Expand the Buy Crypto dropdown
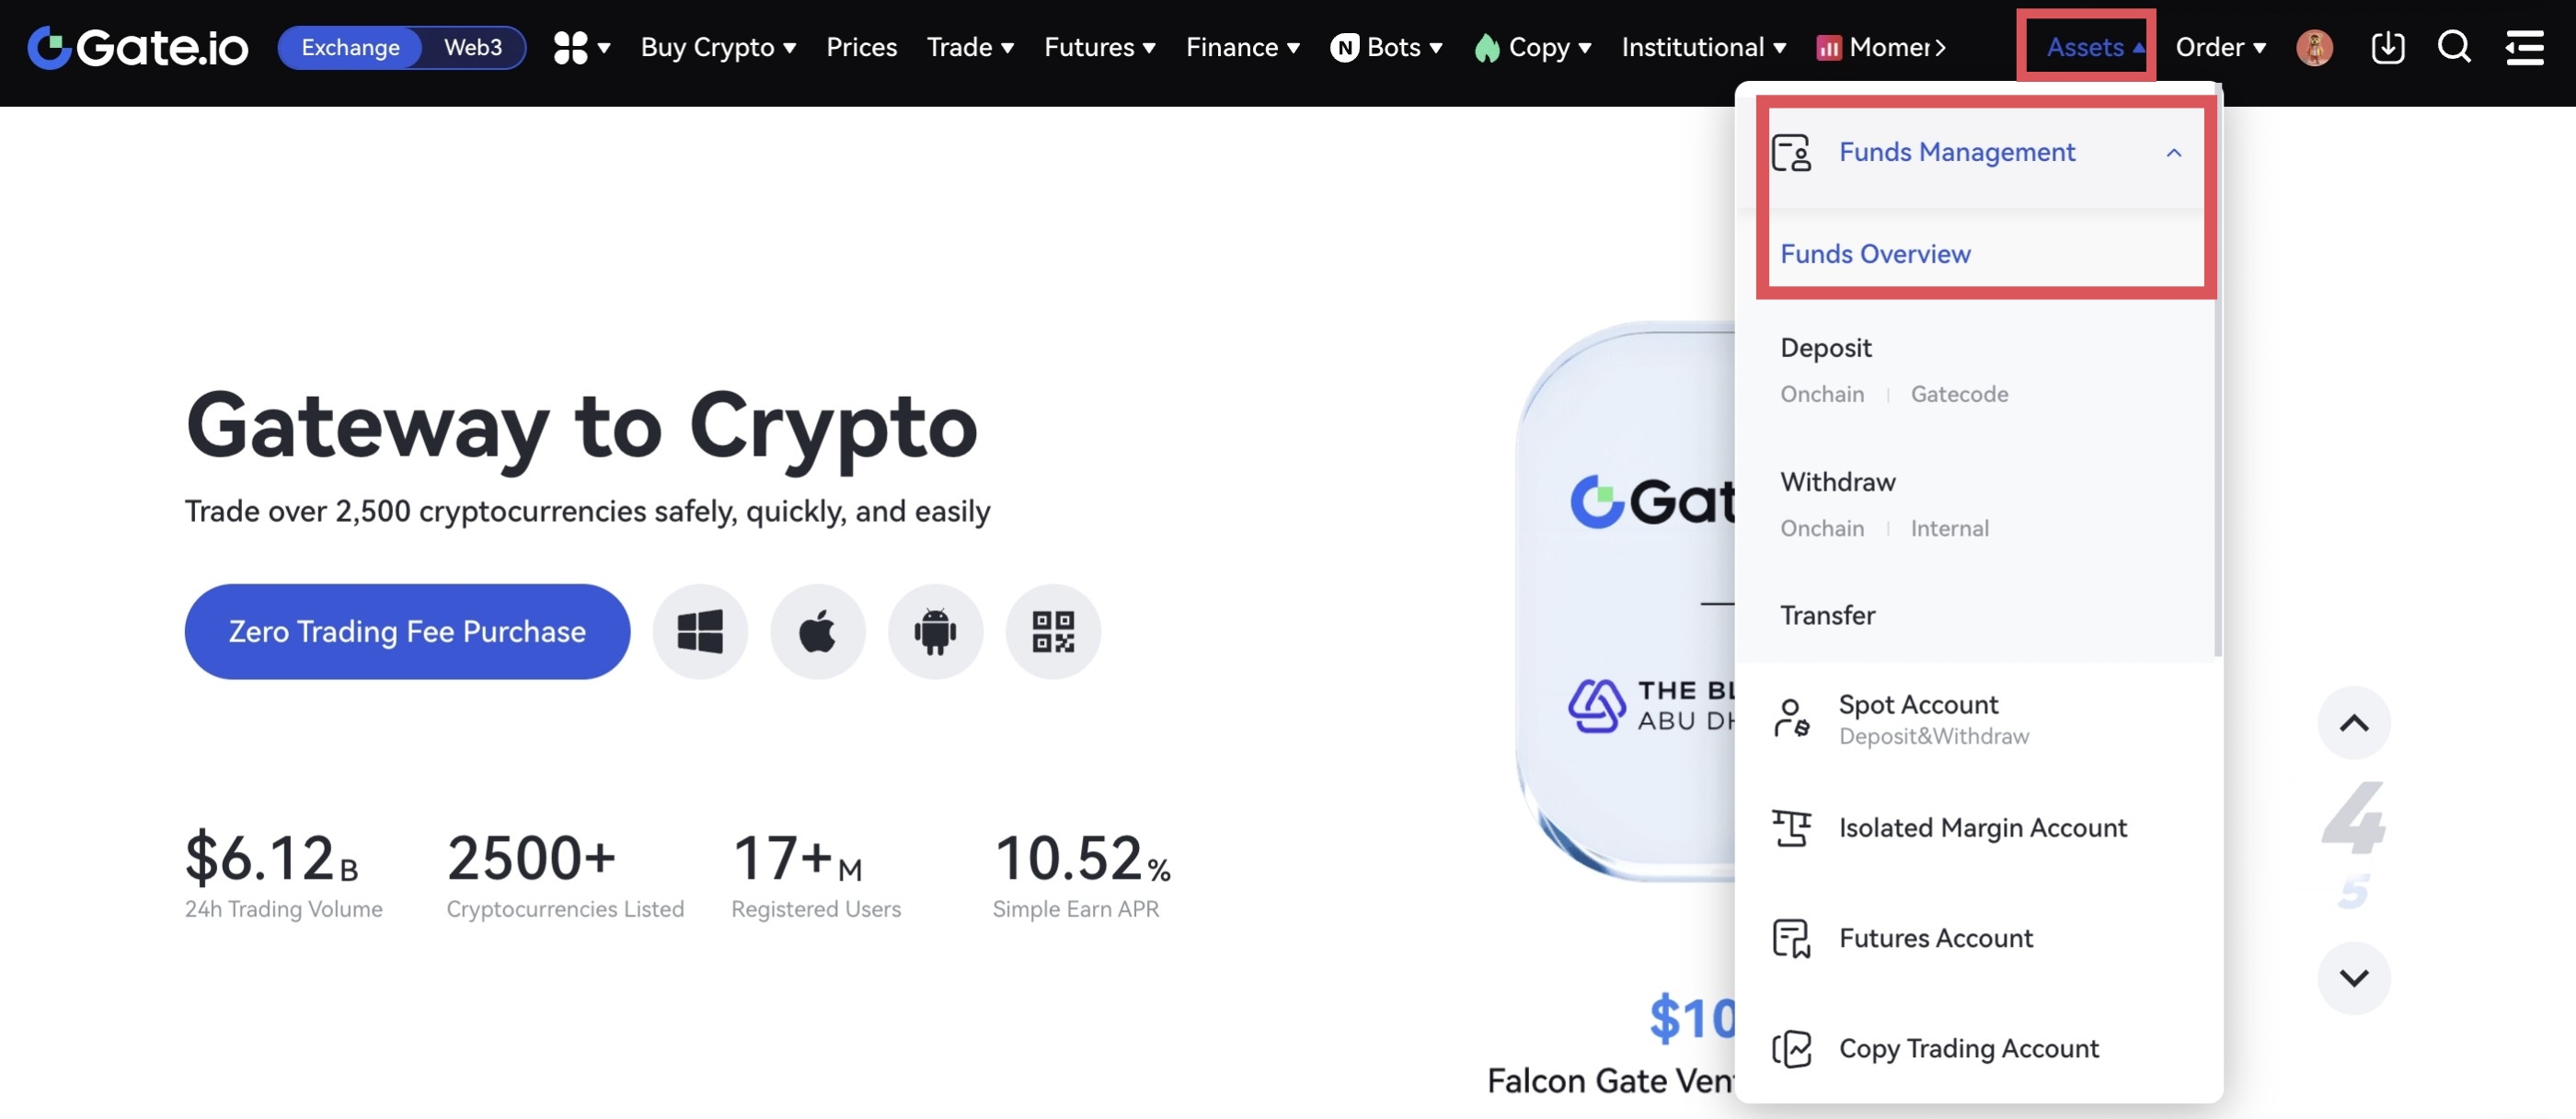This screenshot has width=2576, height=1119. tap(718, 47)
